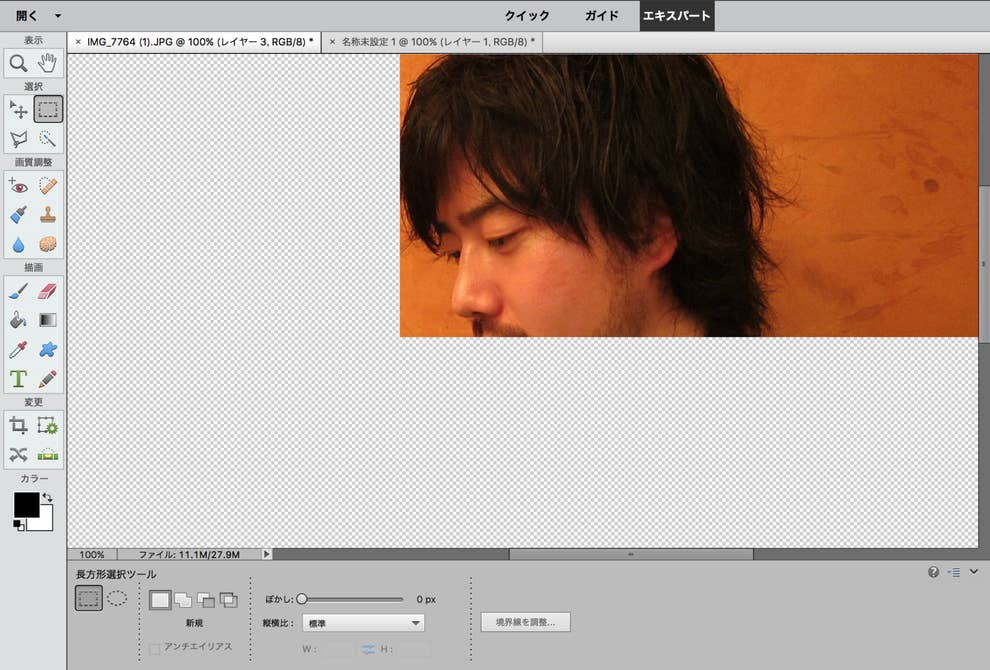Choose the Paint Bucket tool
The image size is (990, 670).
pyautogui.click(x=18, y=320)
